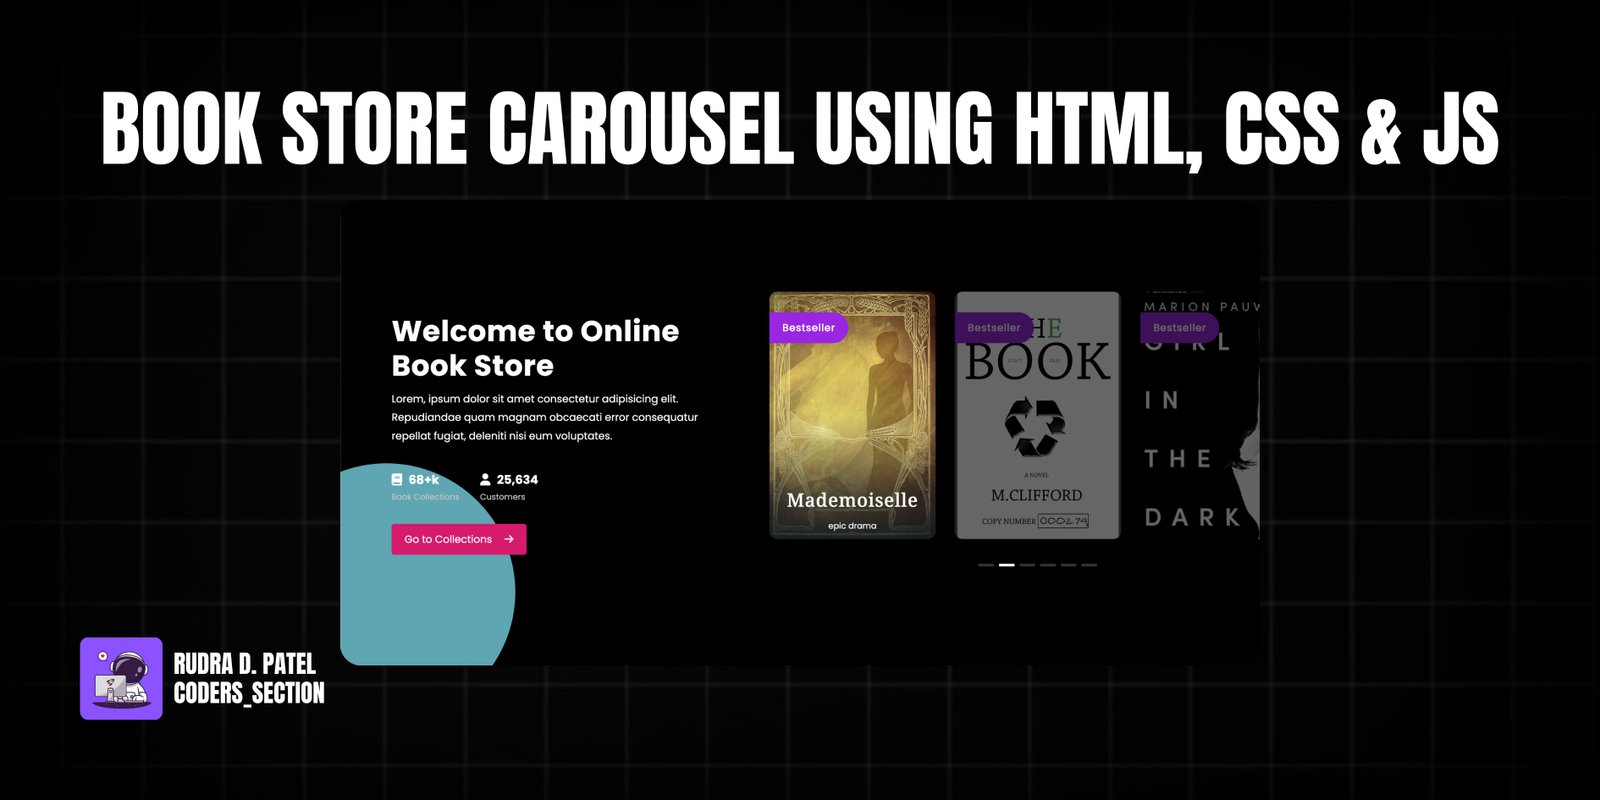
Task: Click the 25,634 customers count
Action: [x=517, y=480]
